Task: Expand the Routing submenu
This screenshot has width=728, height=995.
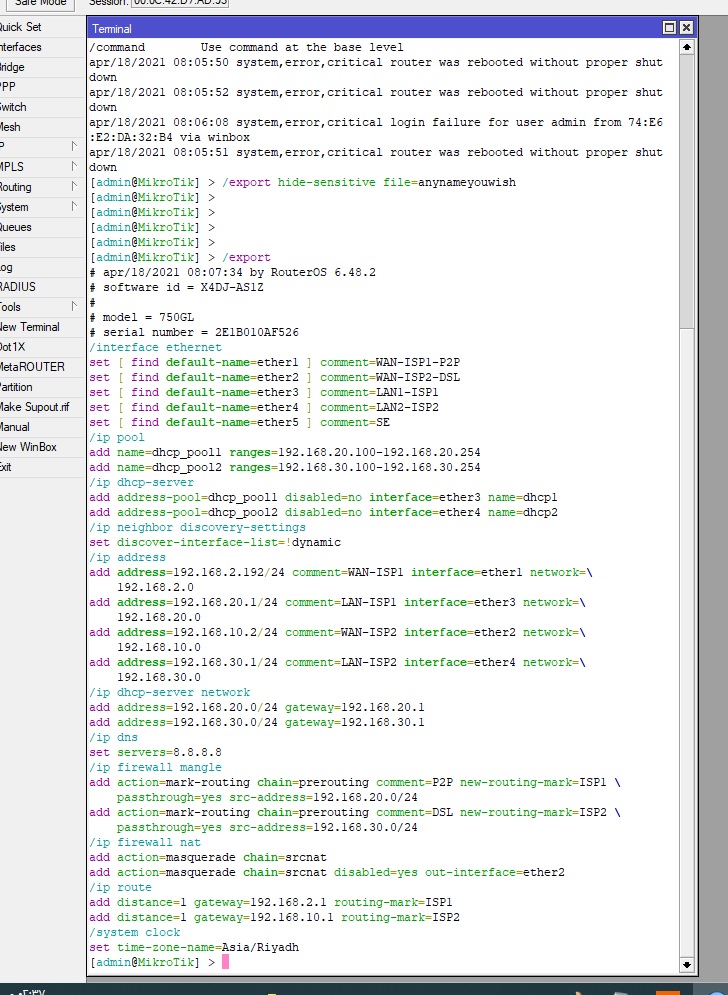Action: (x=74, y=187)
